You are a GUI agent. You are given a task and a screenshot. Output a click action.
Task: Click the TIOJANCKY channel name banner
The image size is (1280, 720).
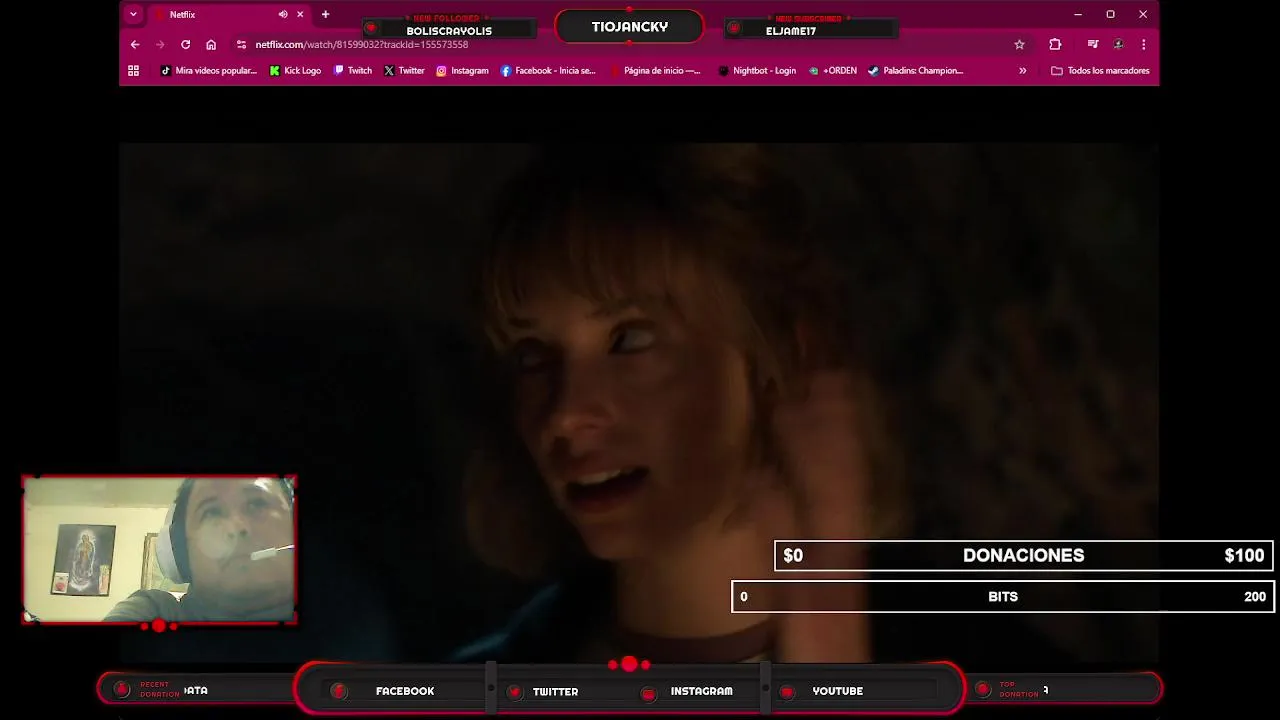pyautogui.click(x=629, y=27)
